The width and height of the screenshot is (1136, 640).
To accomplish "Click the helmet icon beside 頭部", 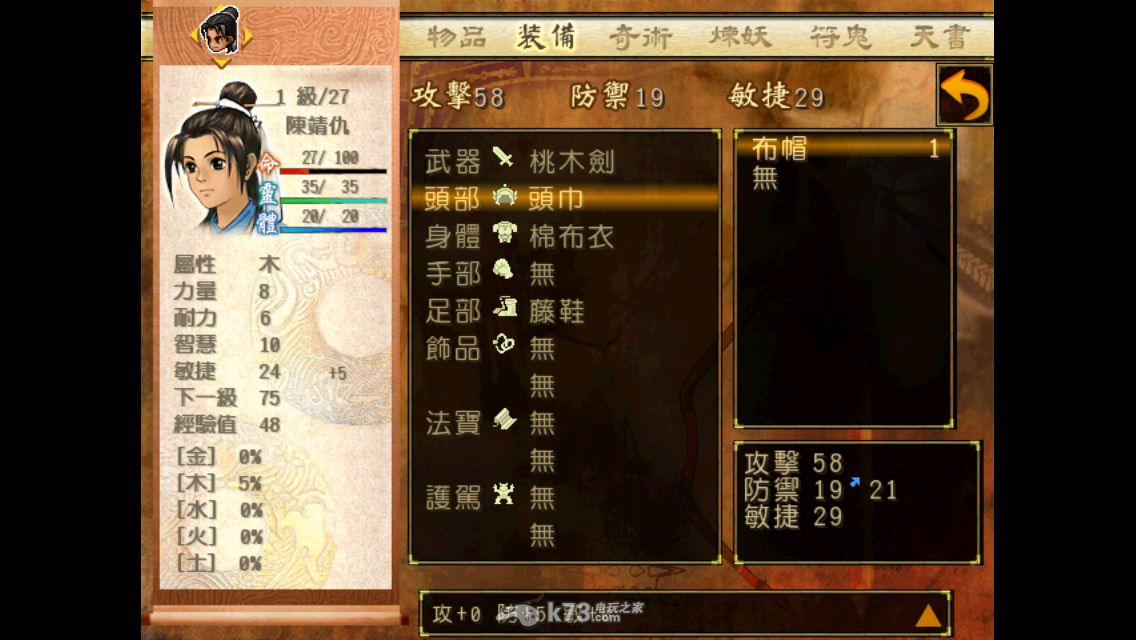I will [504, 196].
